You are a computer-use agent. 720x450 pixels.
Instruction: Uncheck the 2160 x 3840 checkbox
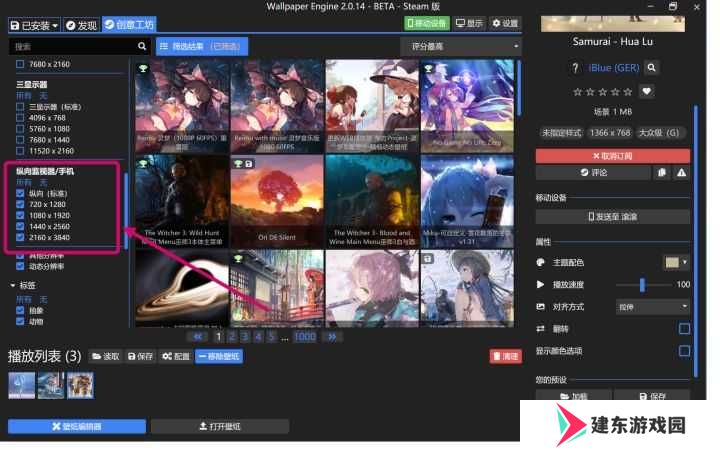[20, 237]
